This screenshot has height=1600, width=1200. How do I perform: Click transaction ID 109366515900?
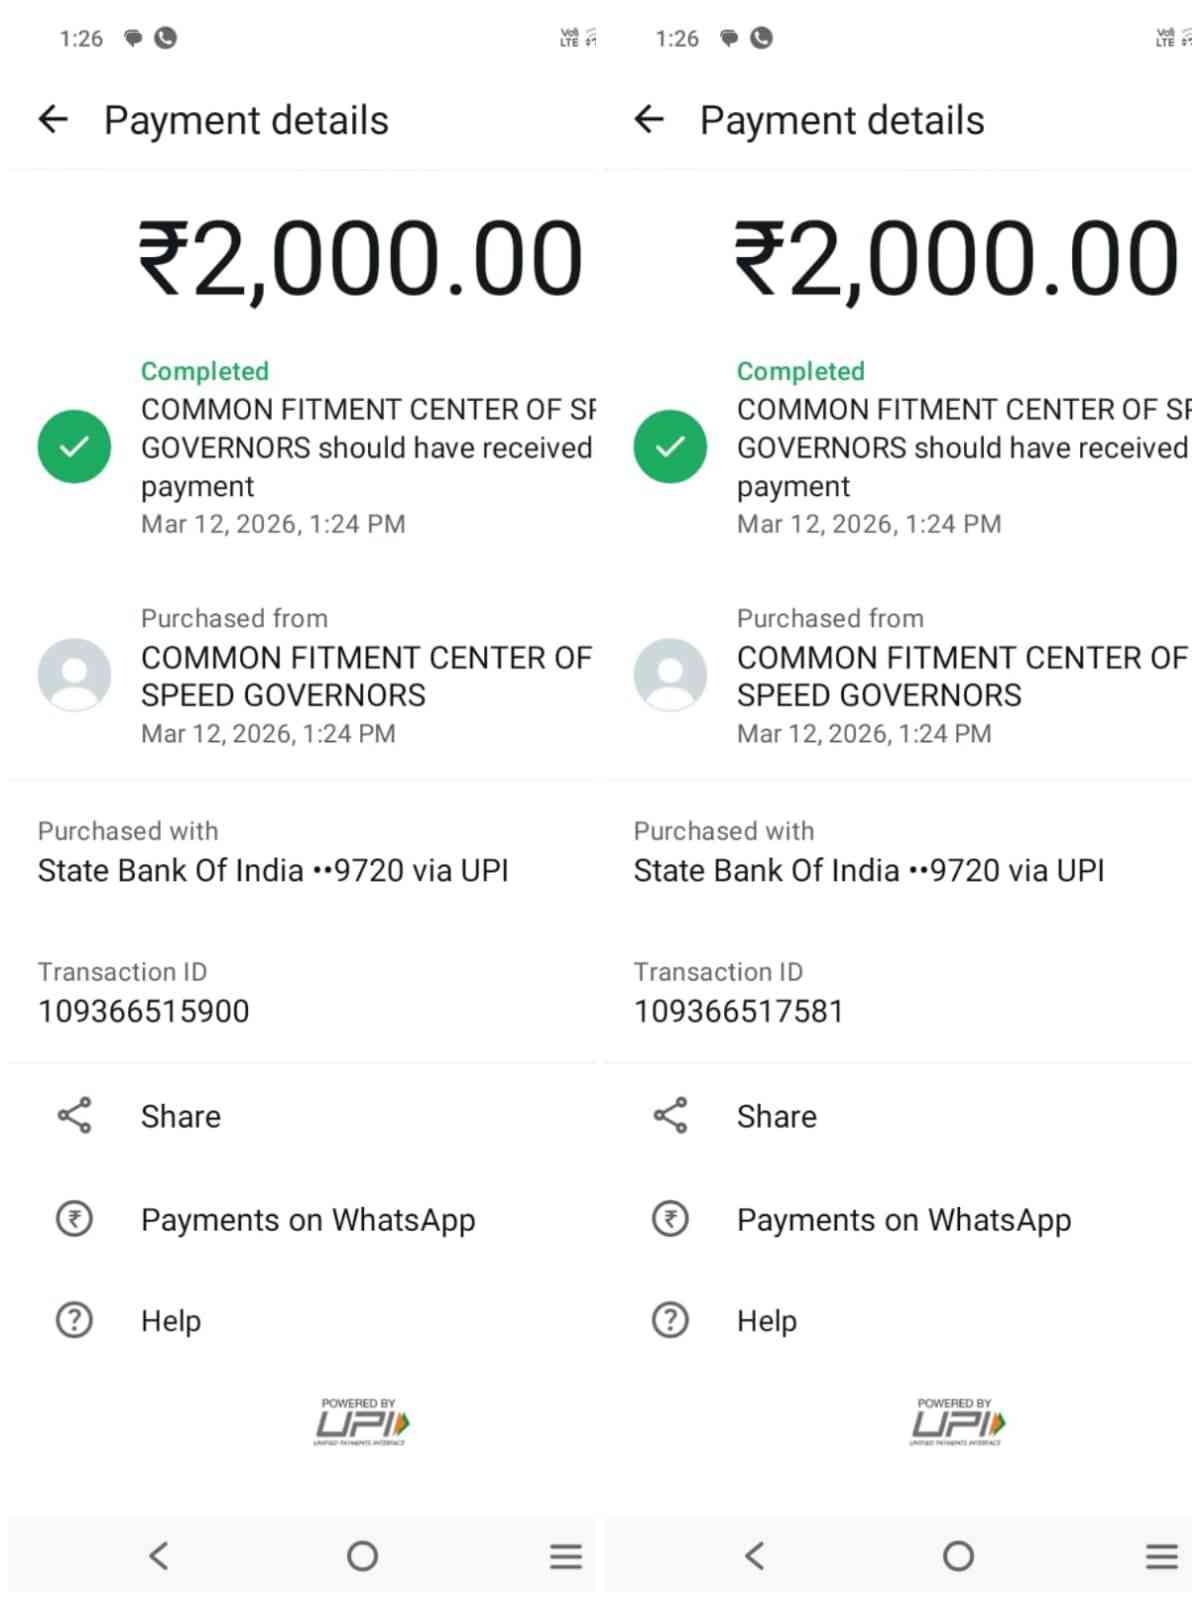144,1011
